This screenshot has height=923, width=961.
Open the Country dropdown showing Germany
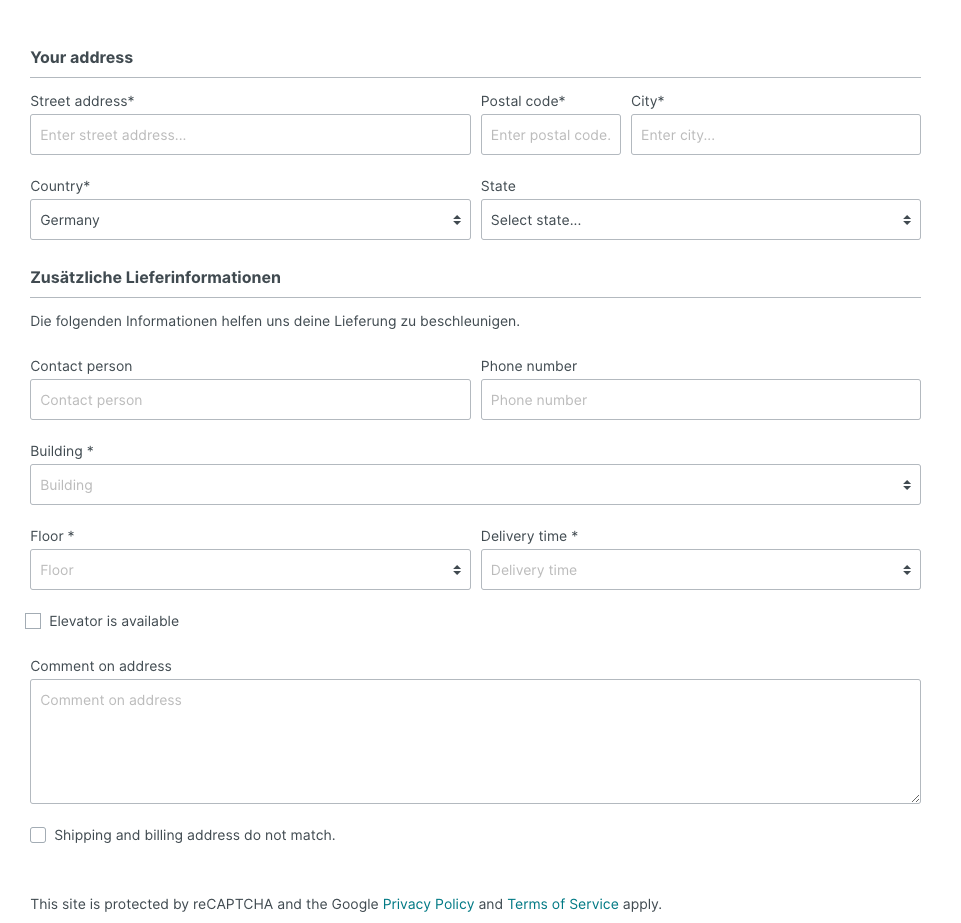(250, 219)
